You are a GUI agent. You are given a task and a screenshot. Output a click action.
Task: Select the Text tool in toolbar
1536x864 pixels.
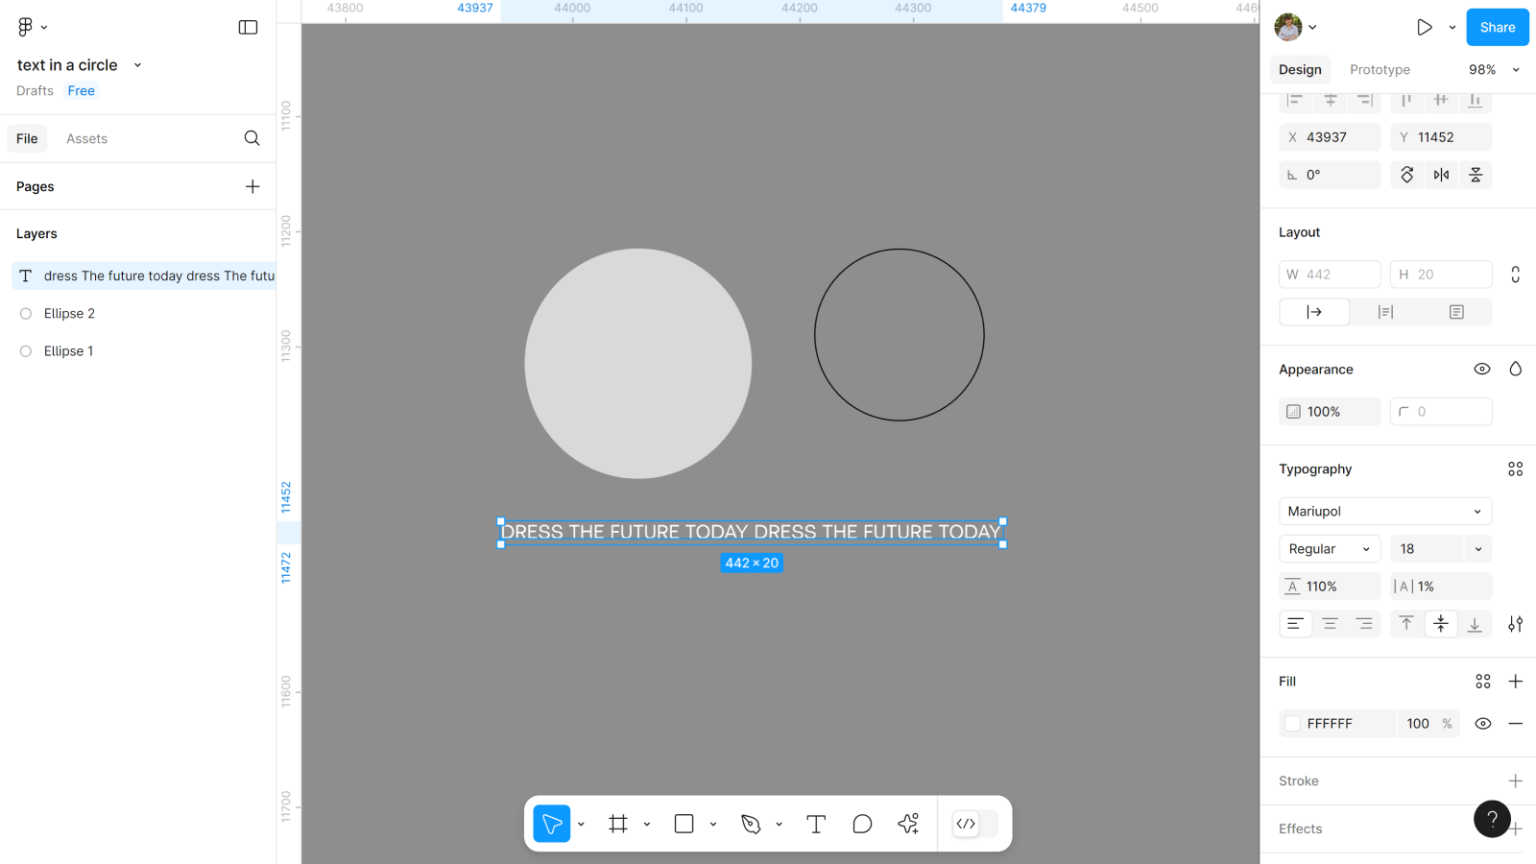[816, 824]
